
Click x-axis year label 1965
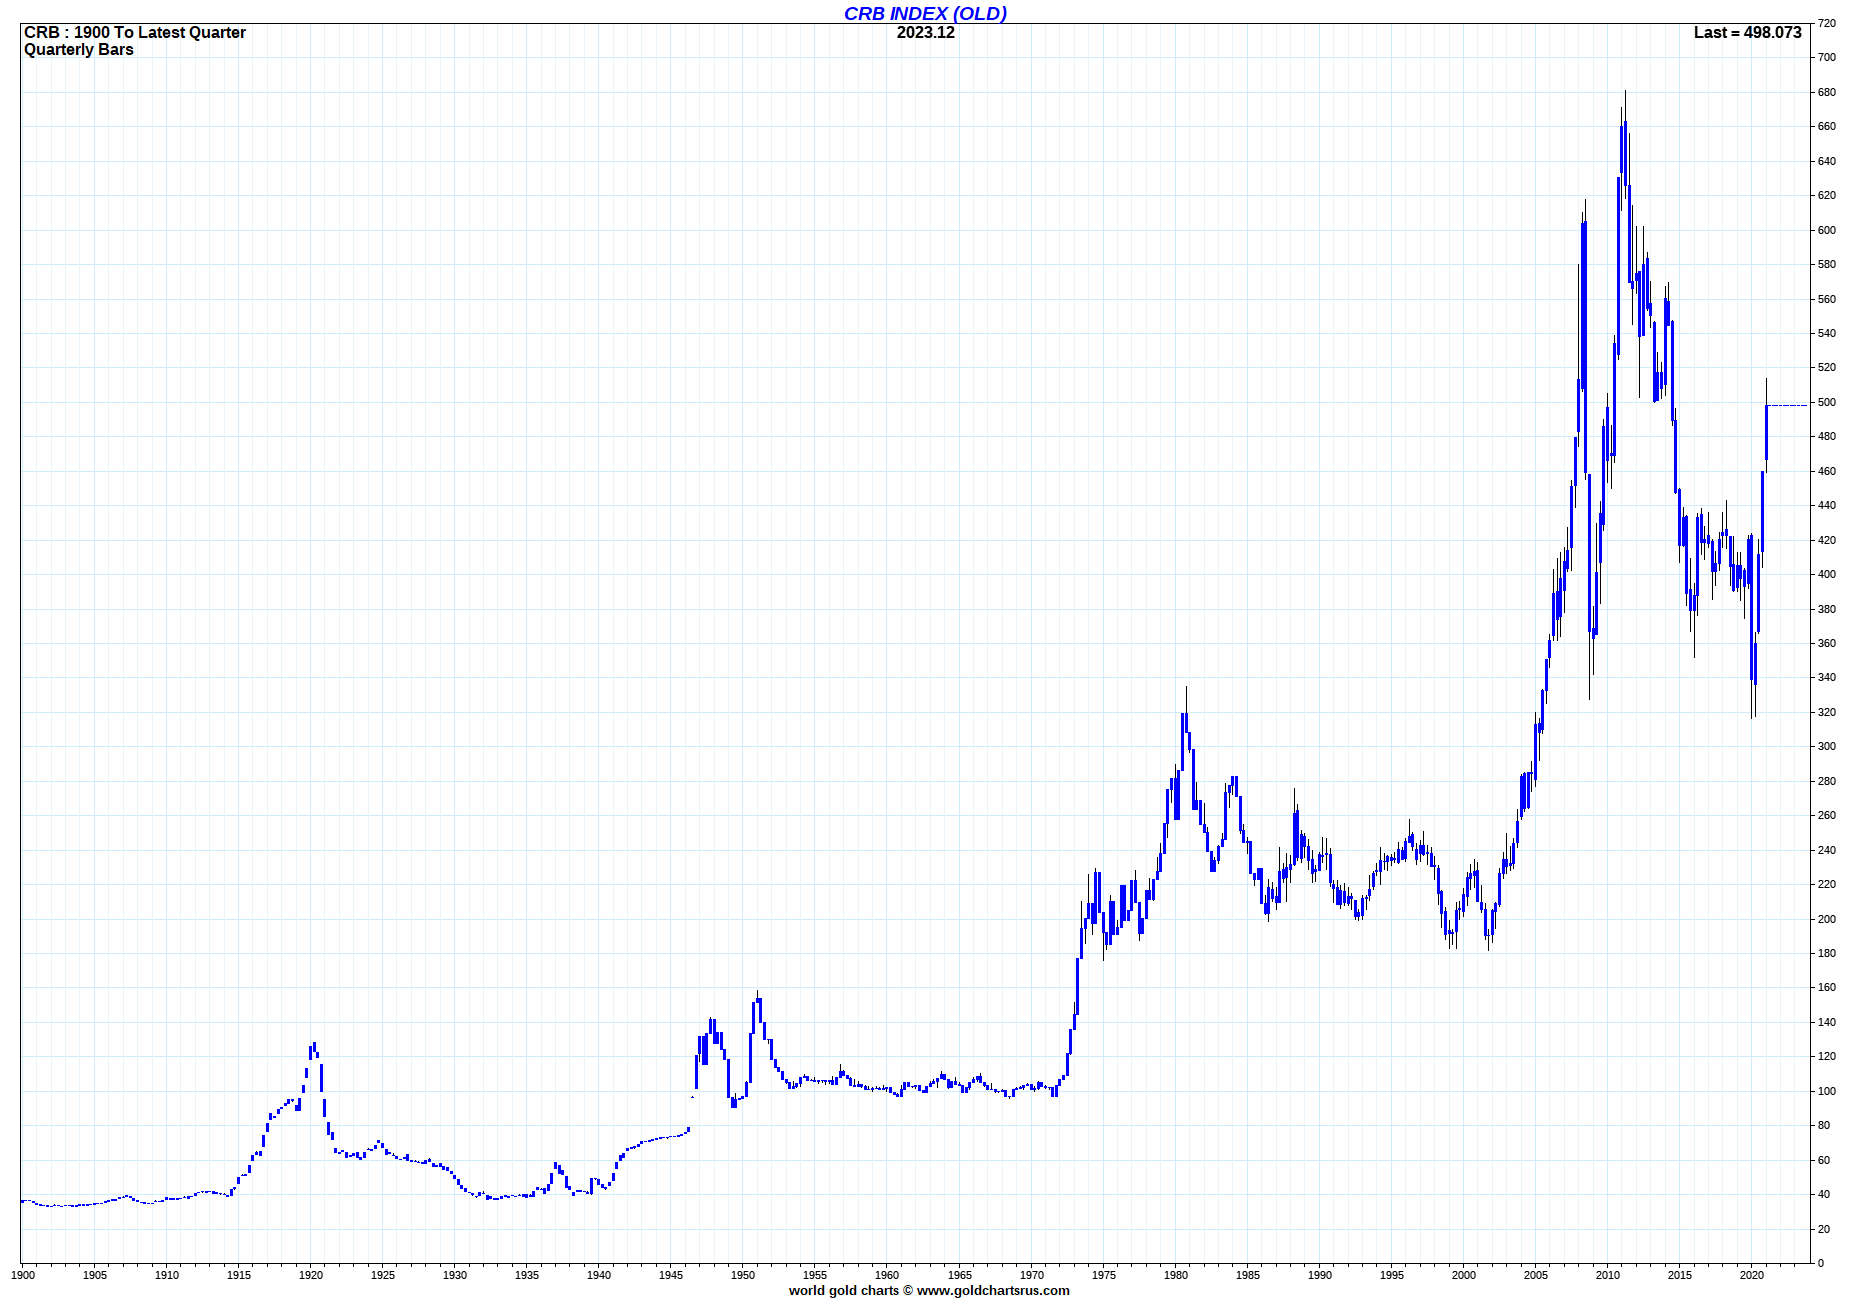[960, 1274]
